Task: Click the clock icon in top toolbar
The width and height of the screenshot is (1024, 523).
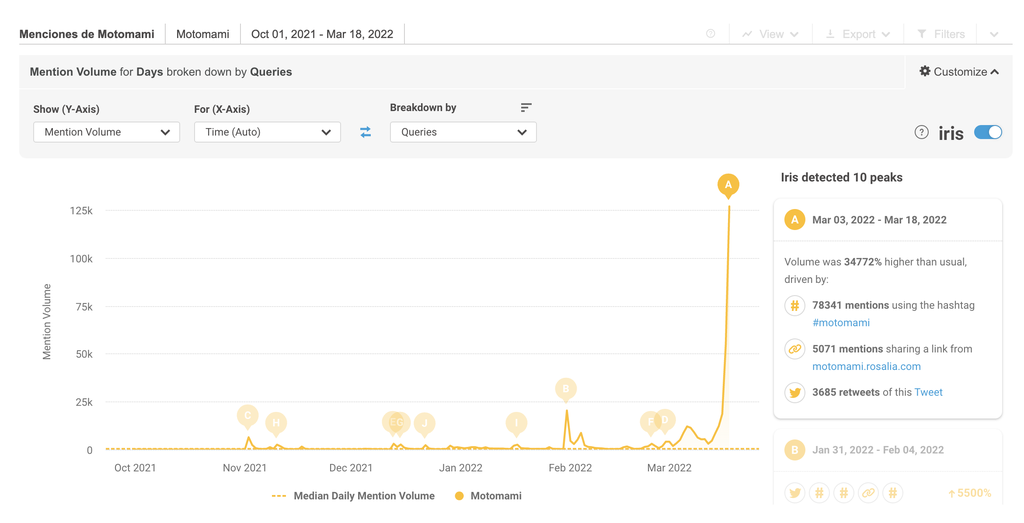Action: point(711,34)
